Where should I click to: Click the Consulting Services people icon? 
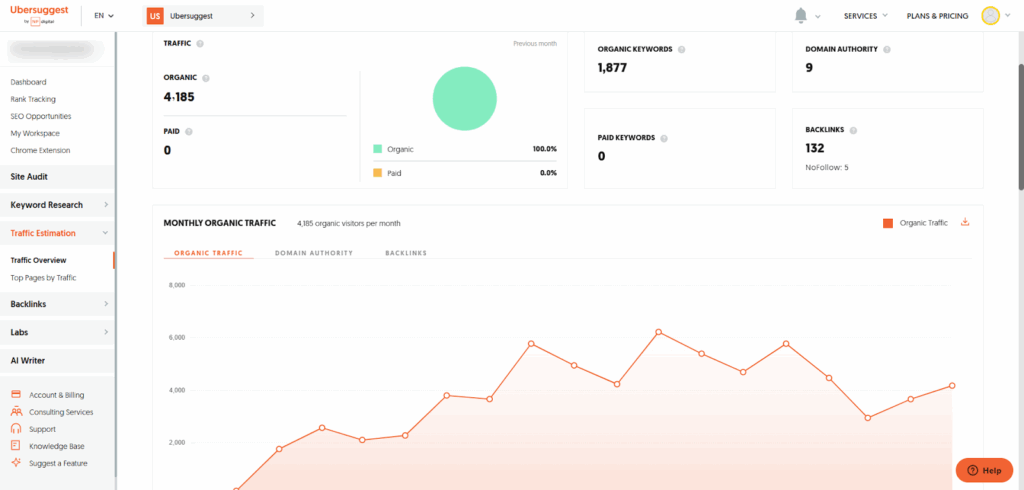coord(16,412)
